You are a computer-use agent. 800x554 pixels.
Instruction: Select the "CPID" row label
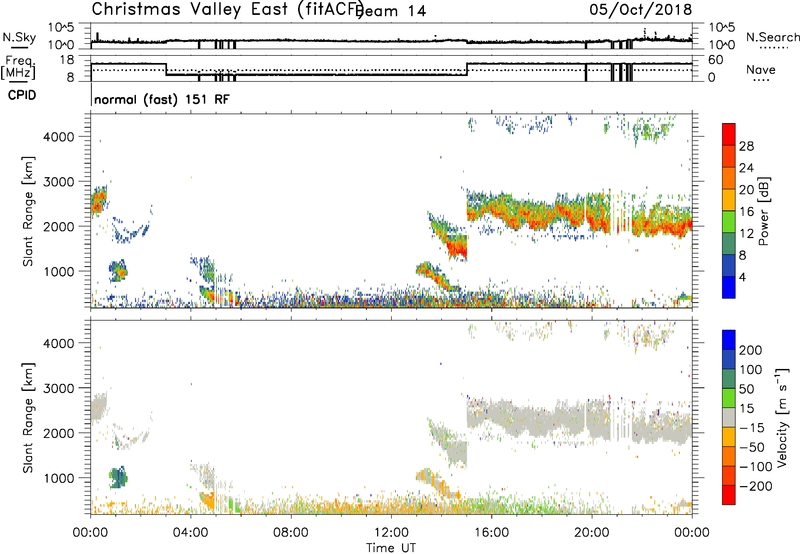[22, 95]
